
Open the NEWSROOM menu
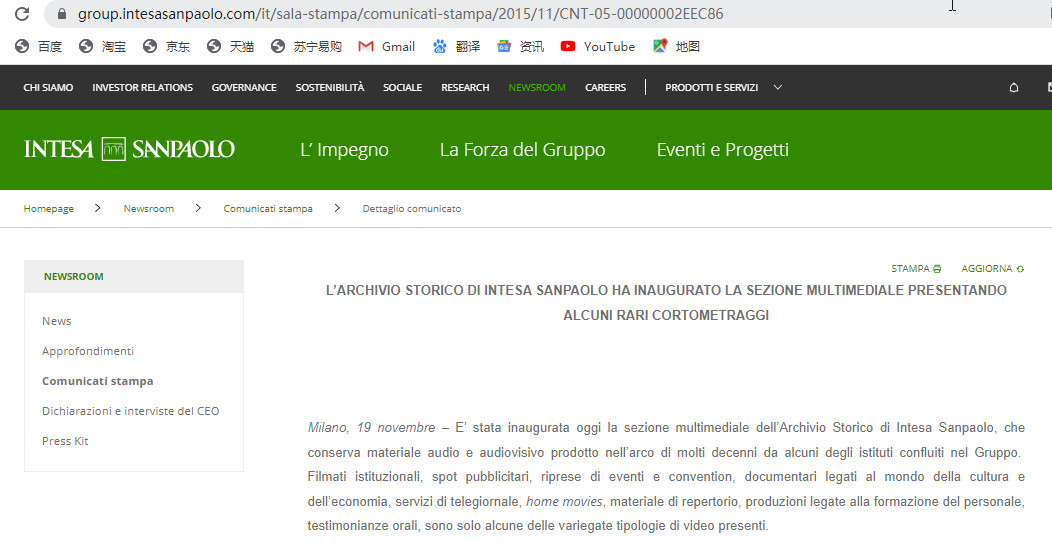pos(537,87)
